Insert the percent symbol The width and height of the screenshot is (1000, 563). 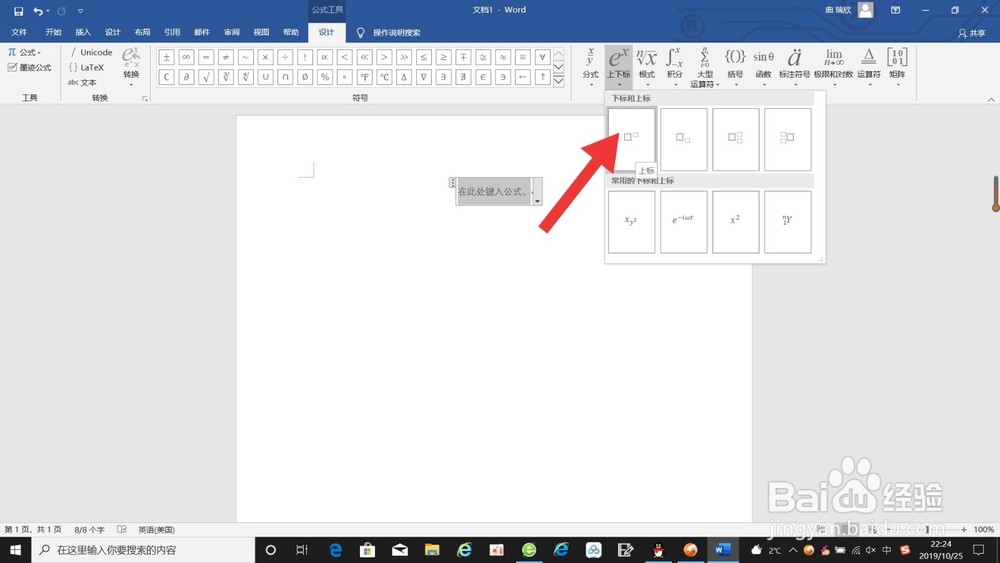(325, 77)
